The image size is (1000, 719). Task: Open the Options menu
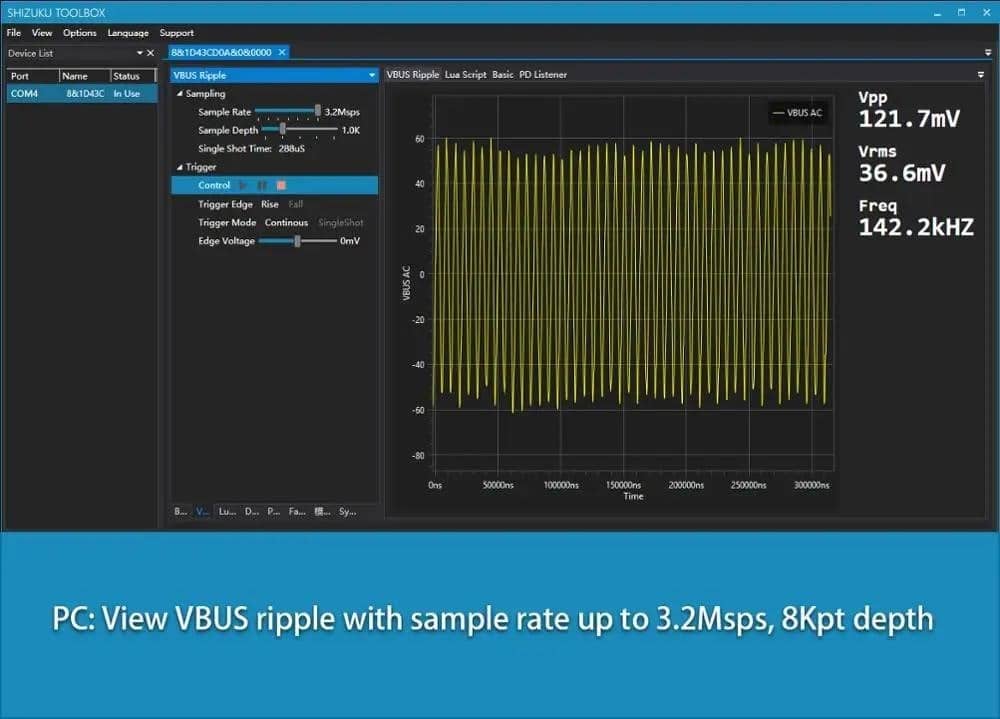(79, 32)
